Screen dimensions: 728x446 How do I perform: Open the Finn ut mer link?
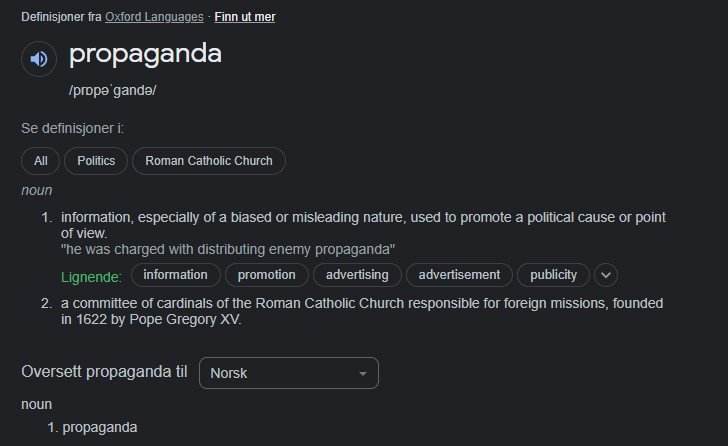click(245, 17)
